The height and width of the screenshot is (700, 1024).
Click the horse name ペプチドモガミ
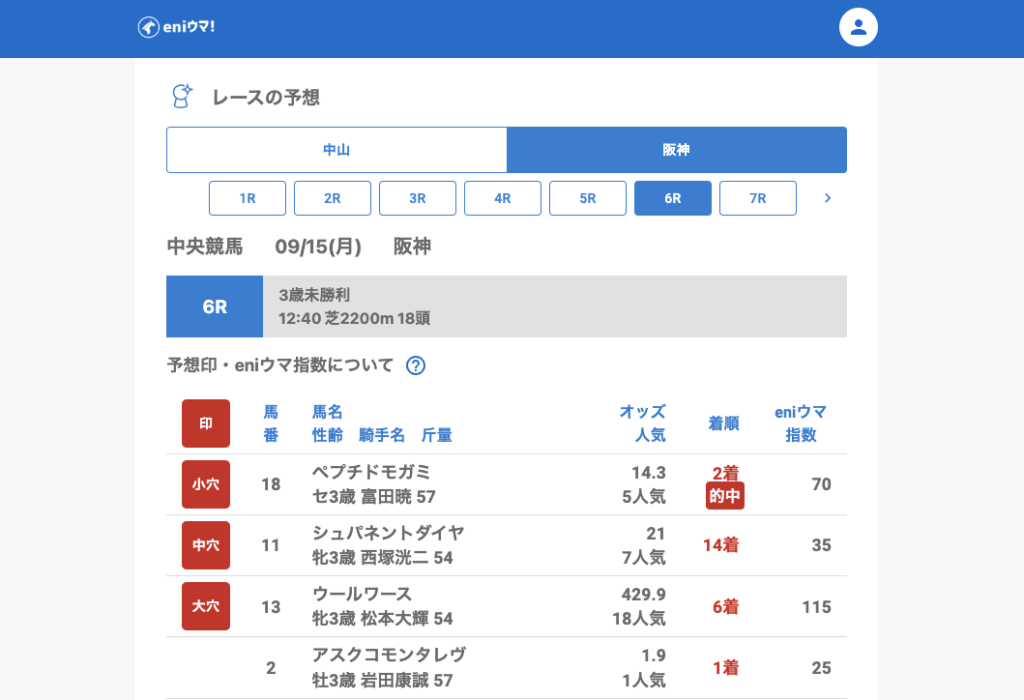click(371, 472)
